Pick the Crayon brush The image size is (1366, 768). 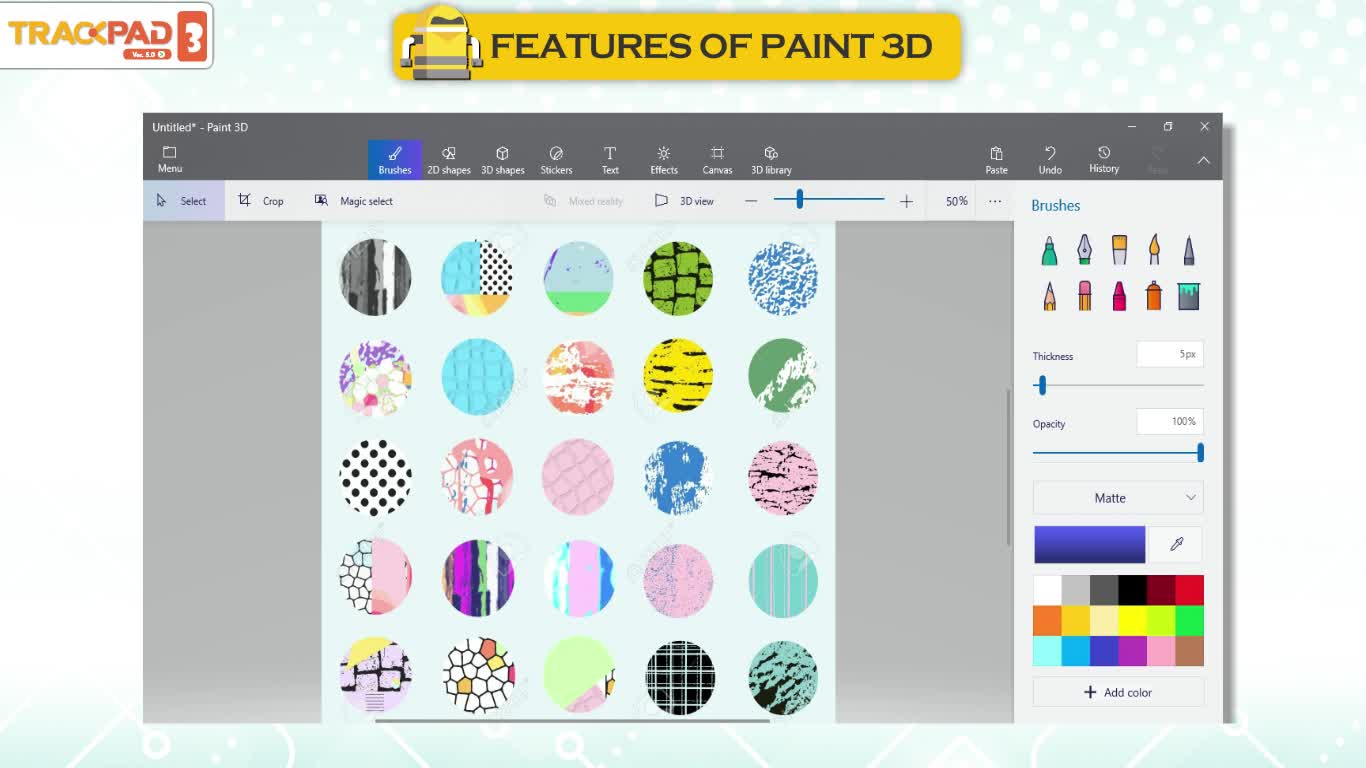coord(1119,296)
